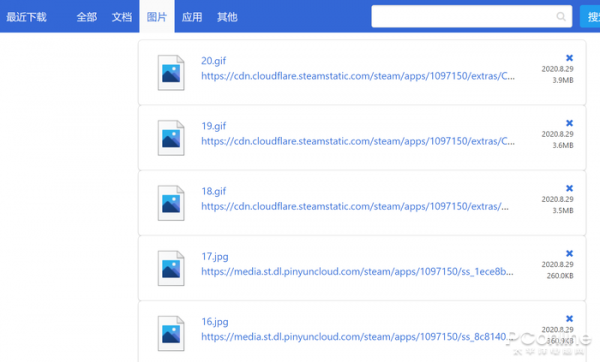Remove 20.gif with its X icon
The width and height of the screenshot is (600, 362).
[569, 58]
